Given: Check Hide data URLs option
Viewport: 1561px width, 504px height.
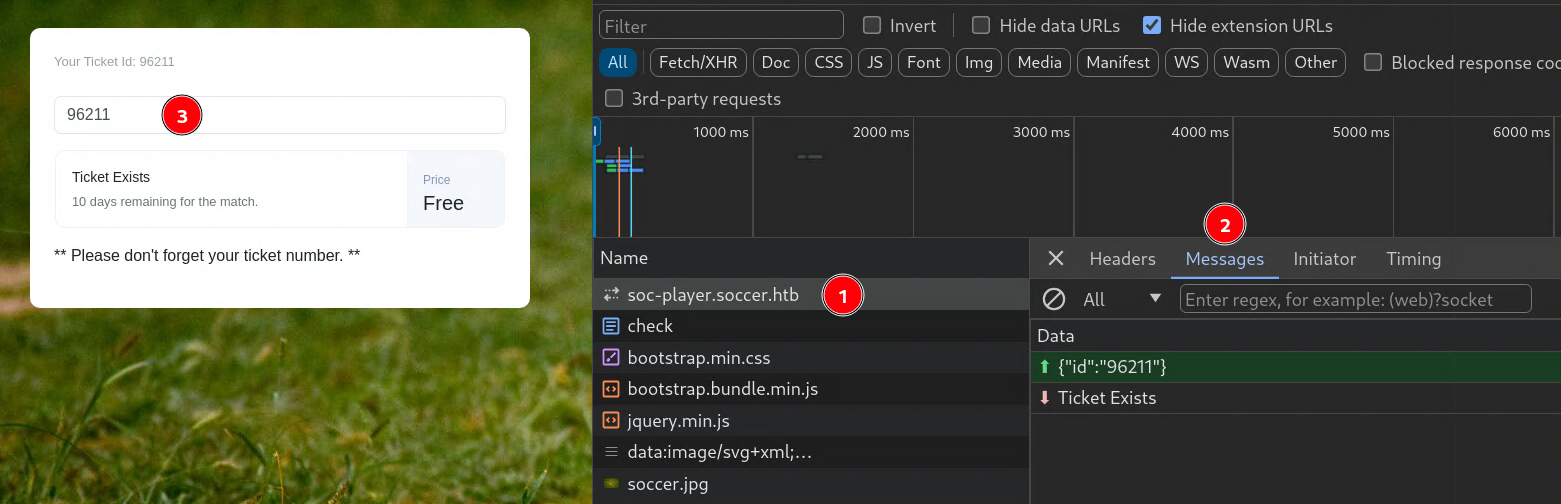Looking at the screenshot, I should pyautogui.click(x=981, y=26).
